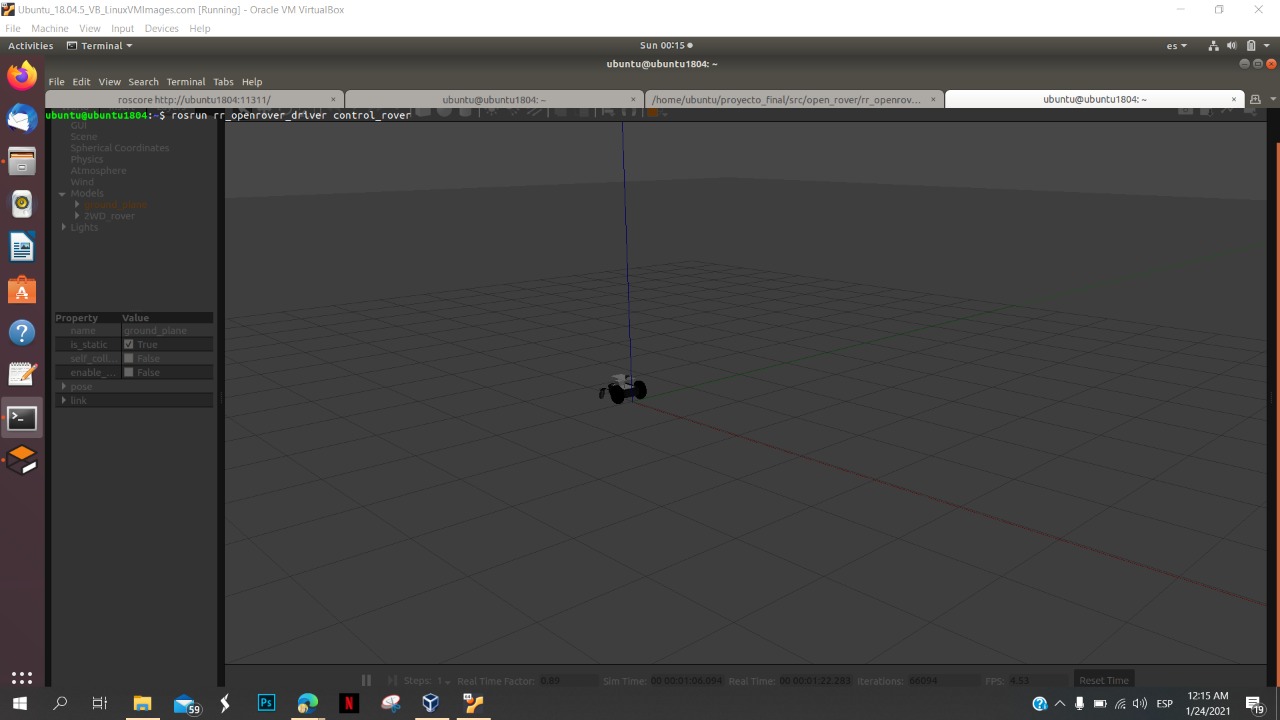Close the roscore terminal tab
The width and height of the screenshot is (1280, 720).
tap(333, 99)
